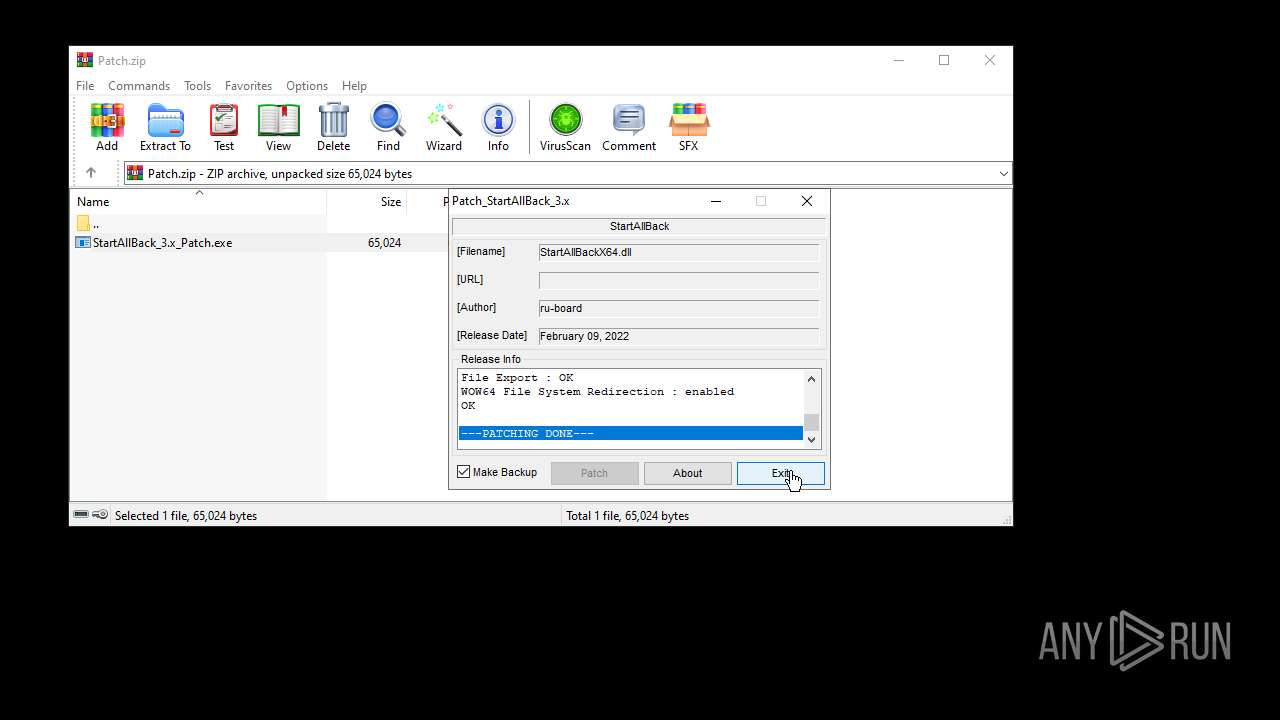Sort files by Size column header
This screenshot has width=1280, height=720.
coord(367,201)
